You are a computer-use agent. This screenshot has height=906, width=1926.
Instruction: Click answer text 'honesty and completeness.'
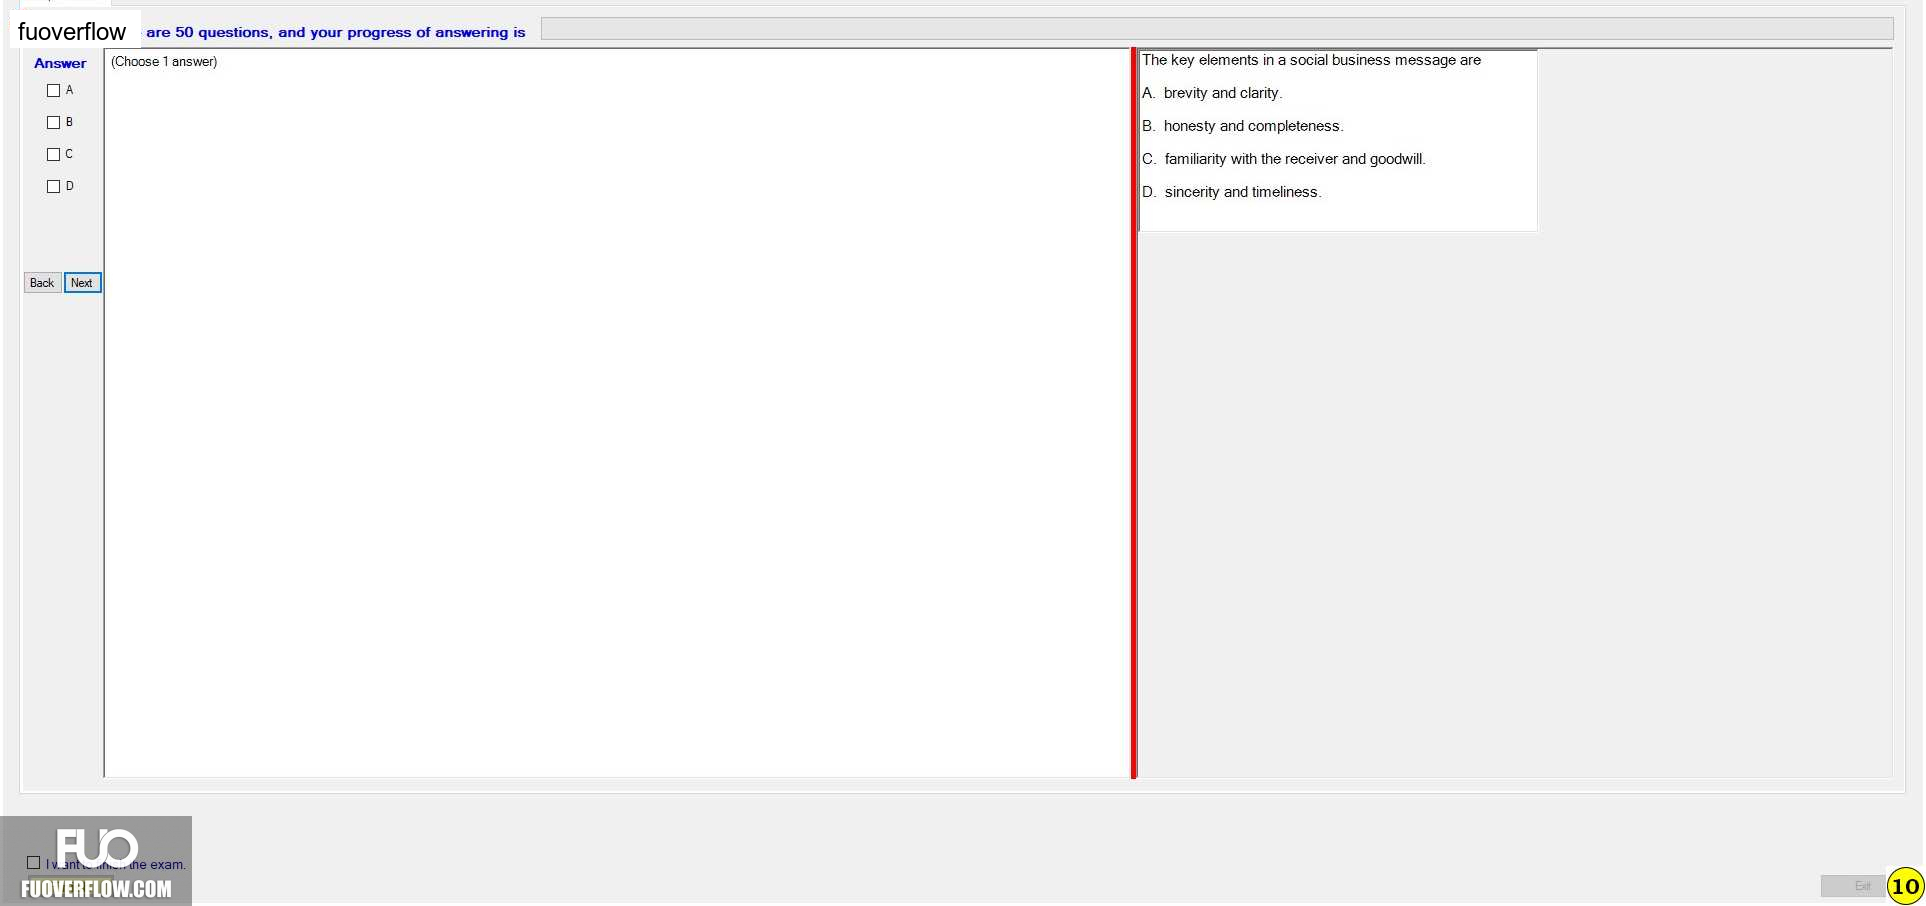point(1253,126)
